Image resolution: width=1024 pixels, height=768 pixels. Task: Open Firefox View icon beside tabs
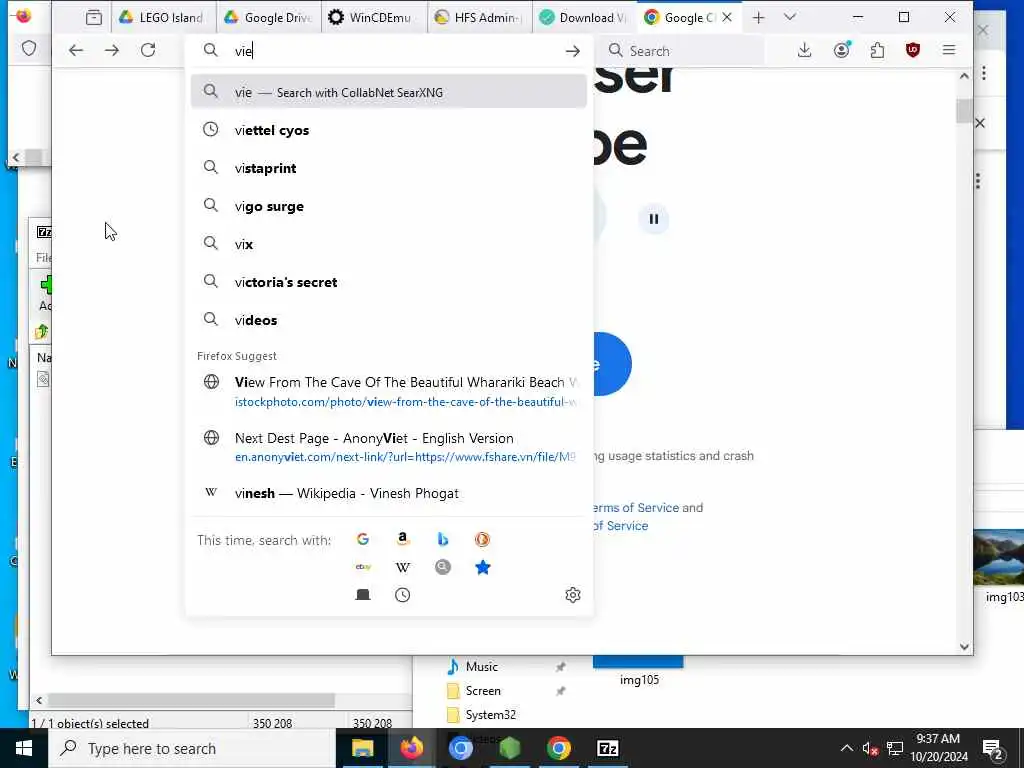[94, 18]
